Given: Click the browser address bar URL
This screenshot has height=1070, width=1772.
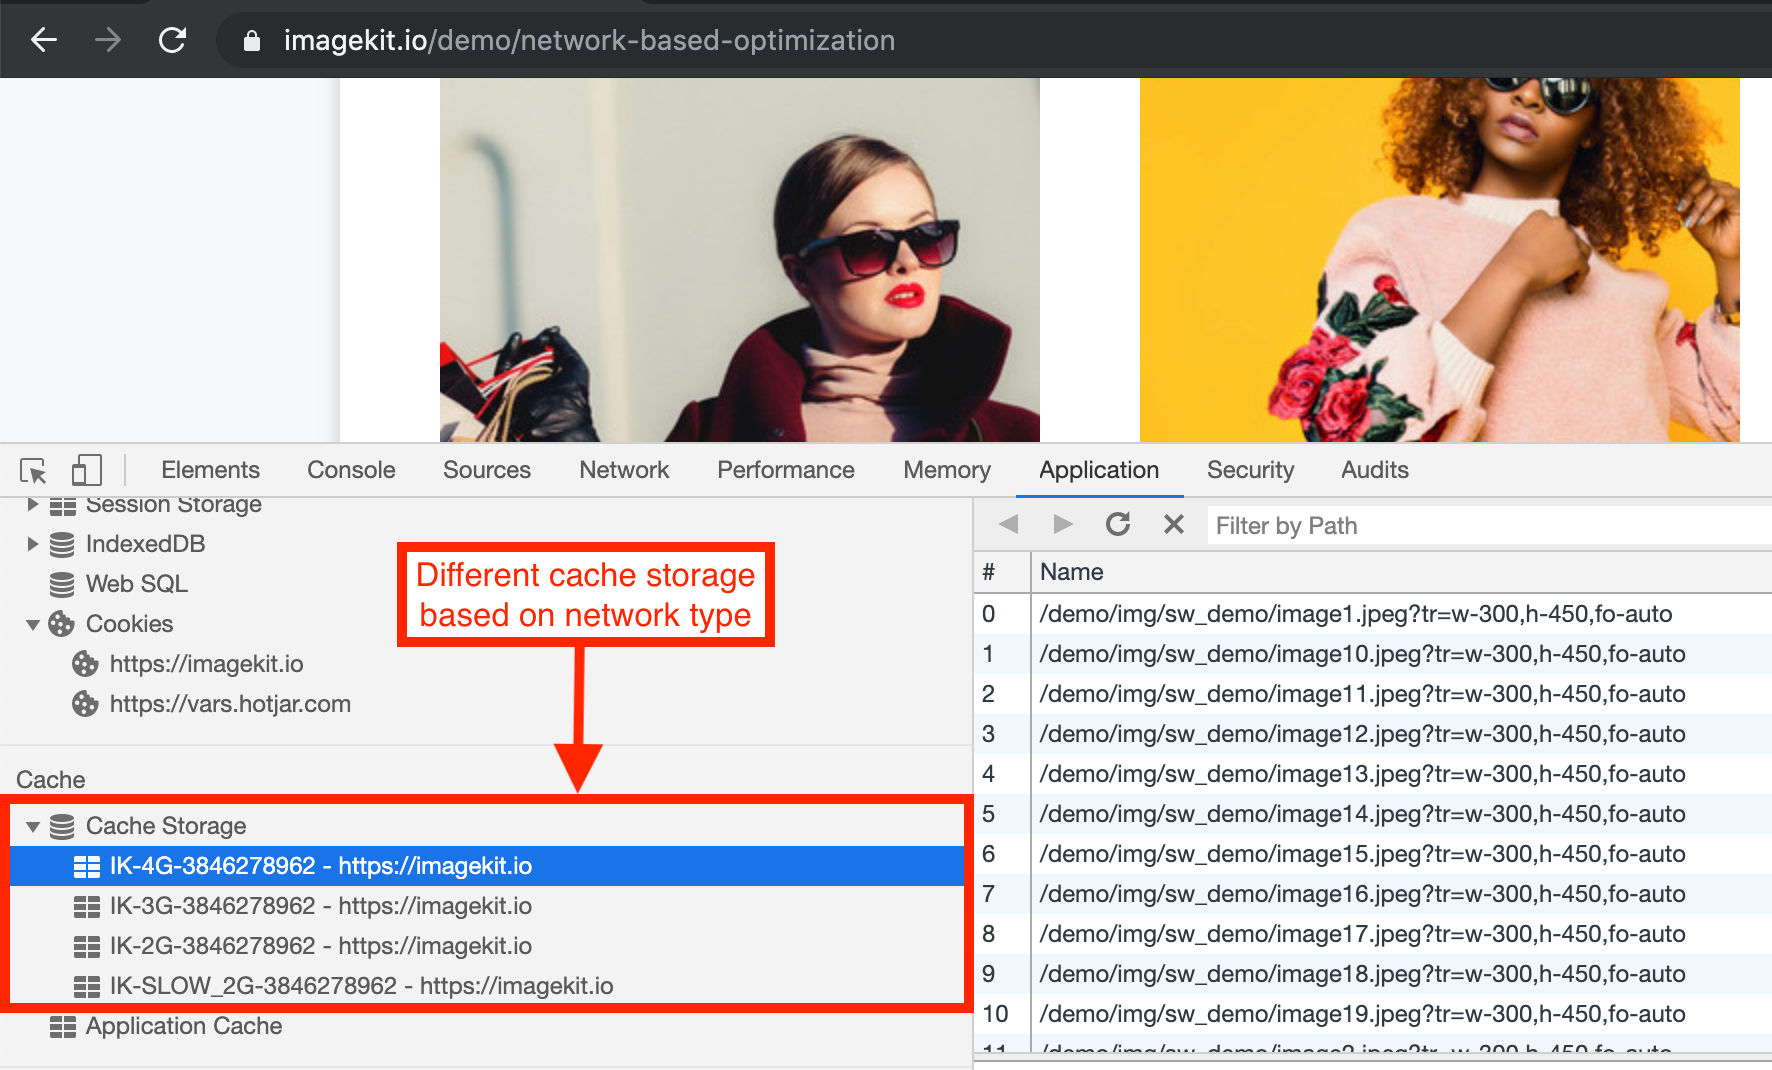Looking at the screenshot, I should [589, 41].
